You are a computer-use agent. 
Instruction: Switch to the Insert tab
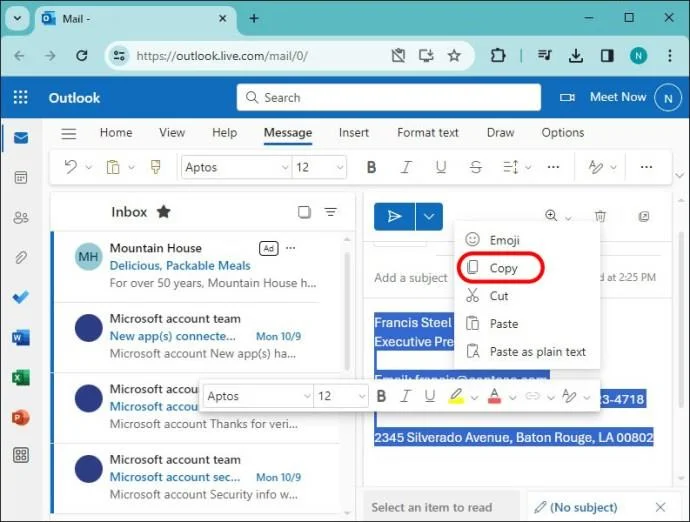click(354, 132)
